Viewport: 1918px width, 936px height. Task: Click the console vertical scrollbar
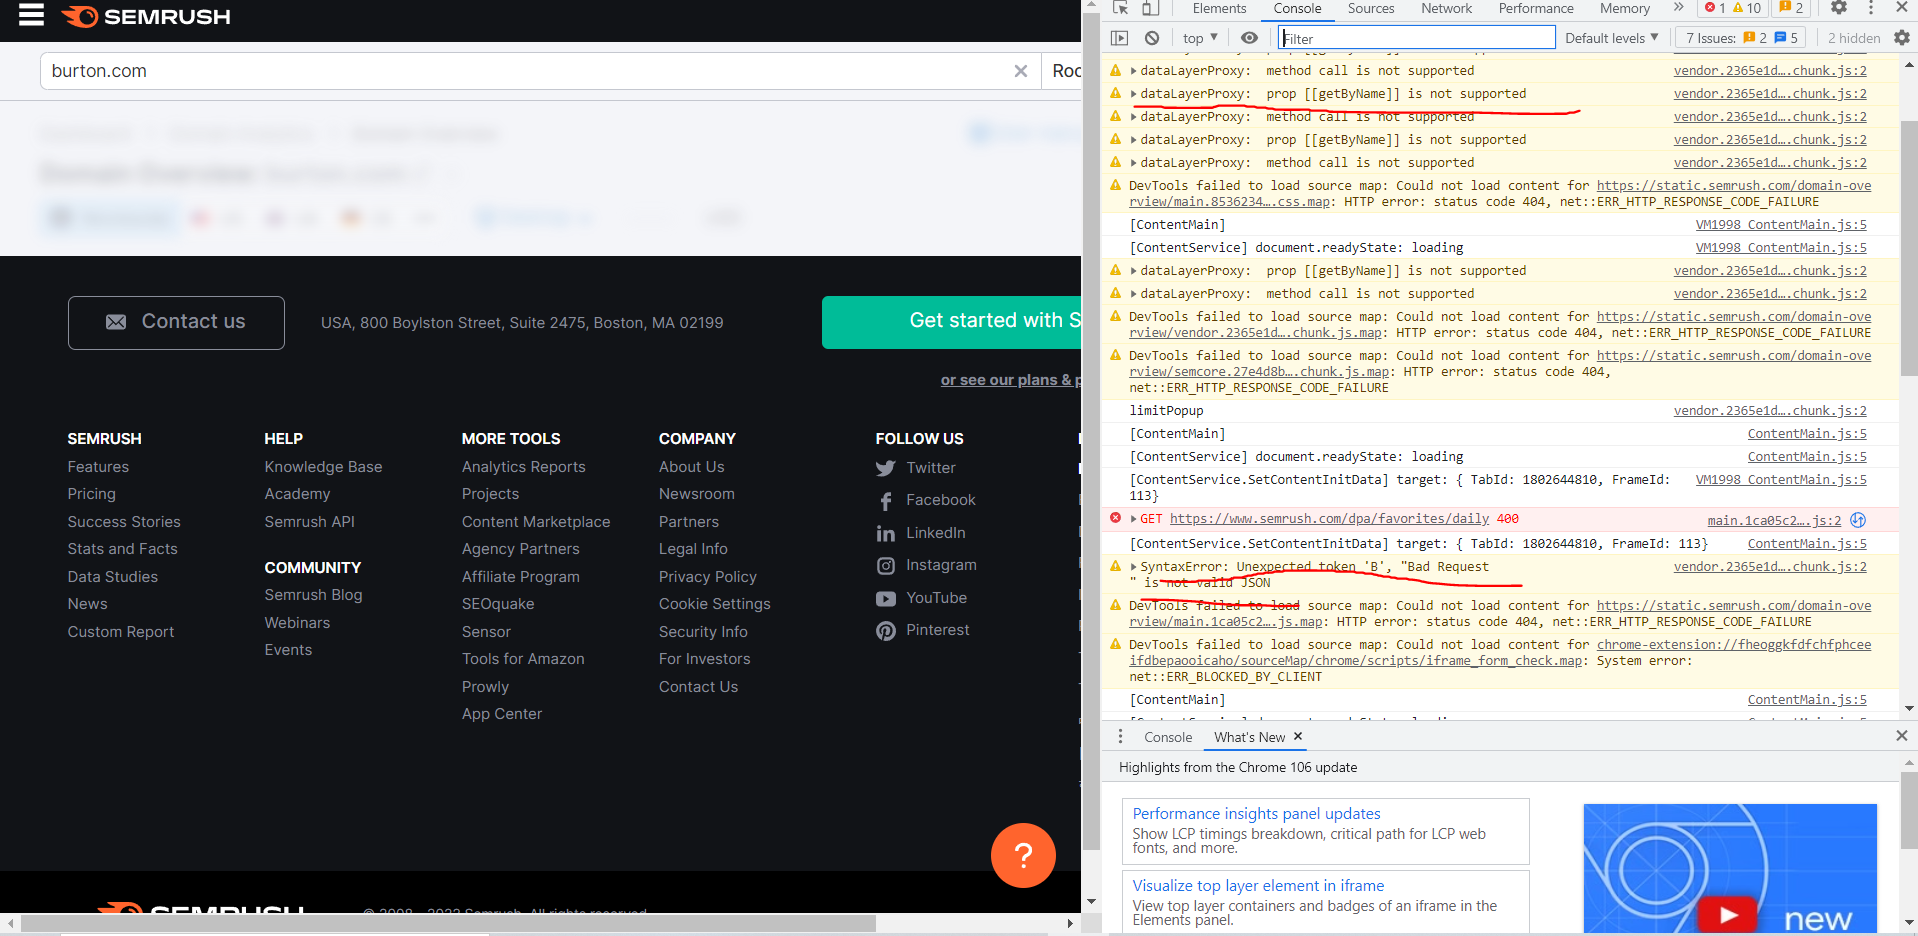1909,250
